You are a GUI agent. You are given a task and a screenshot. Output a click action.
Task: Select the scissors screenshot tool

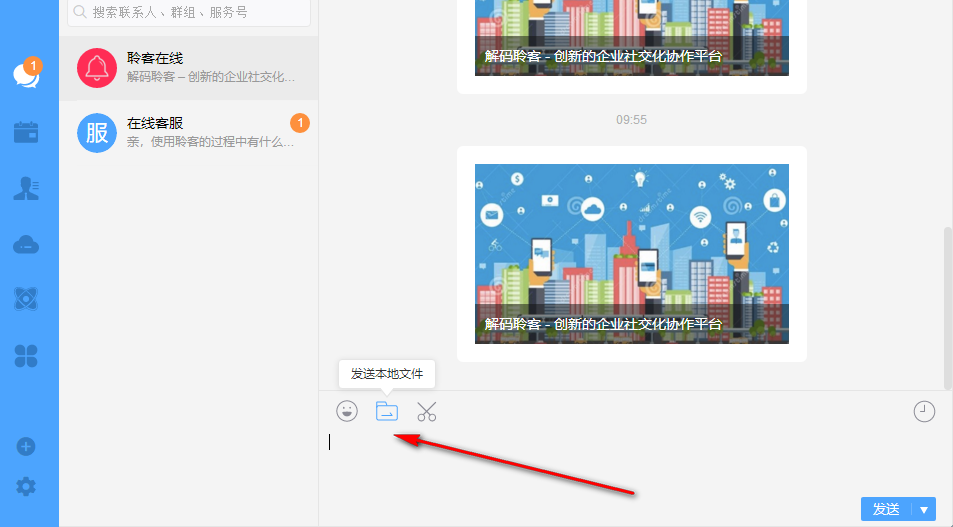point(427,411)
